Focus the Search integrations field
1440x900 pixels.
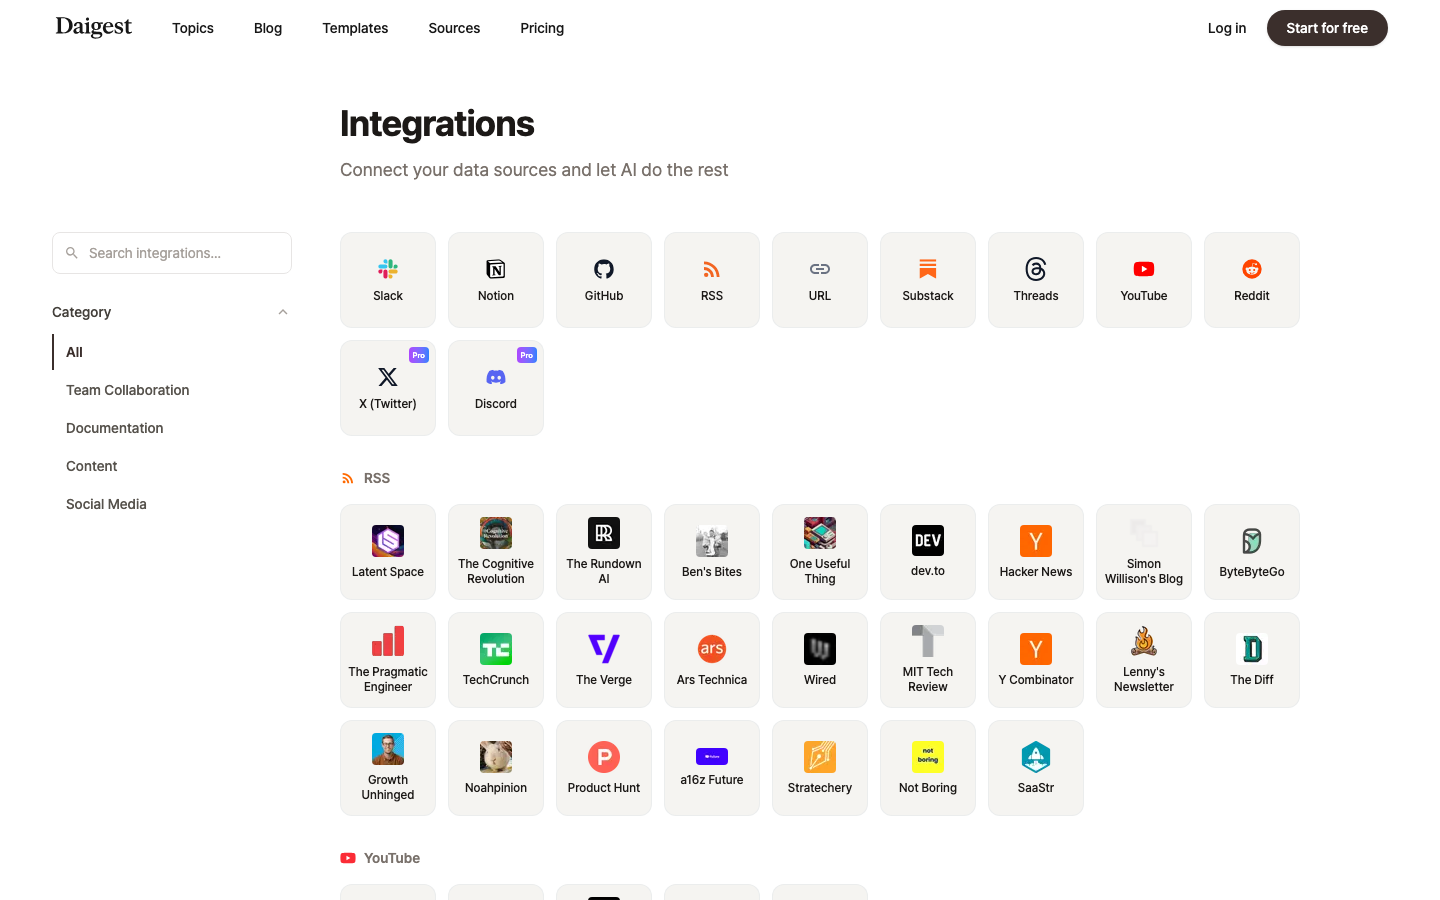(172, 253)
